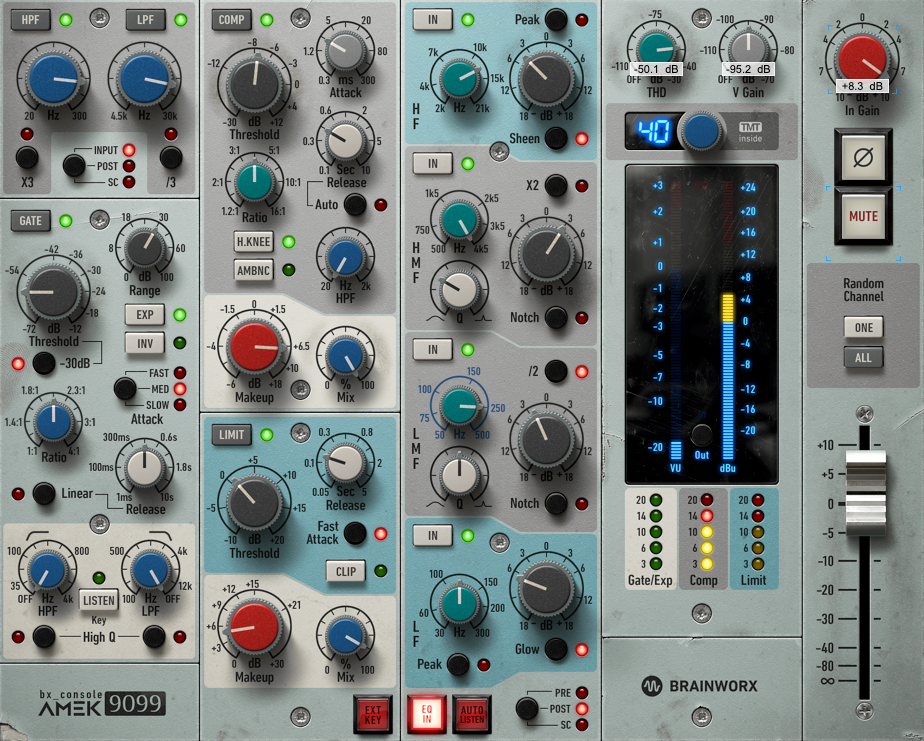Toggle the HF band IN button
Viewport: 924px width, 741px height.
coord(433,19)
